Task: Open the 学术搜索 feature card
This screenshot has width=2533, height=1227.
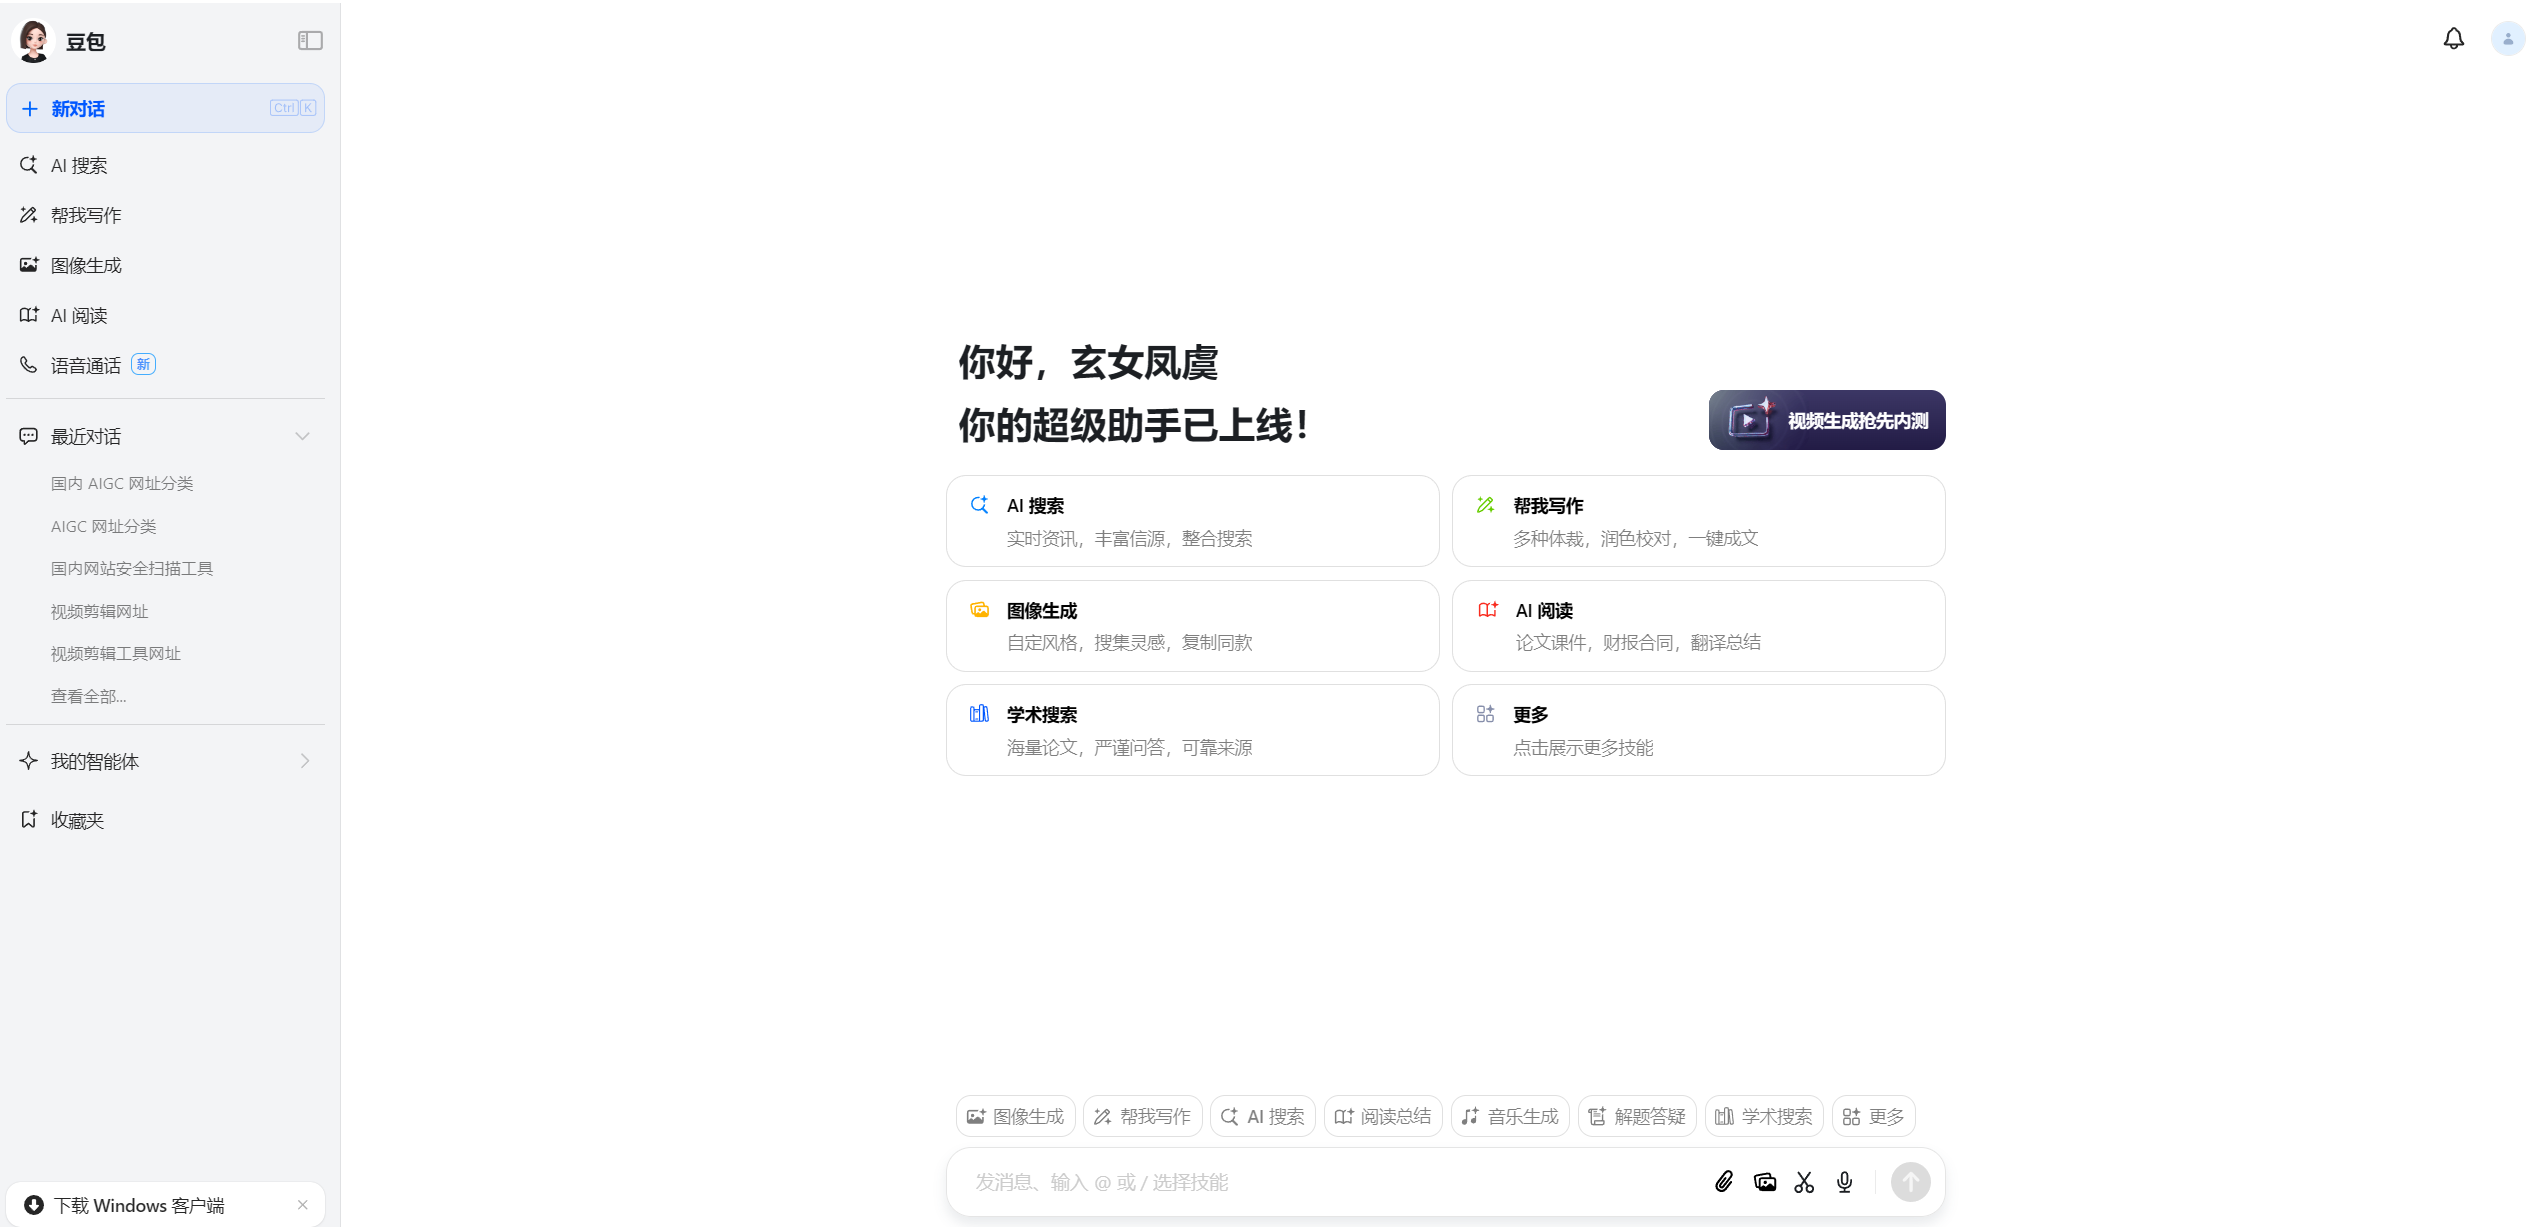Action: point(1192,730)
